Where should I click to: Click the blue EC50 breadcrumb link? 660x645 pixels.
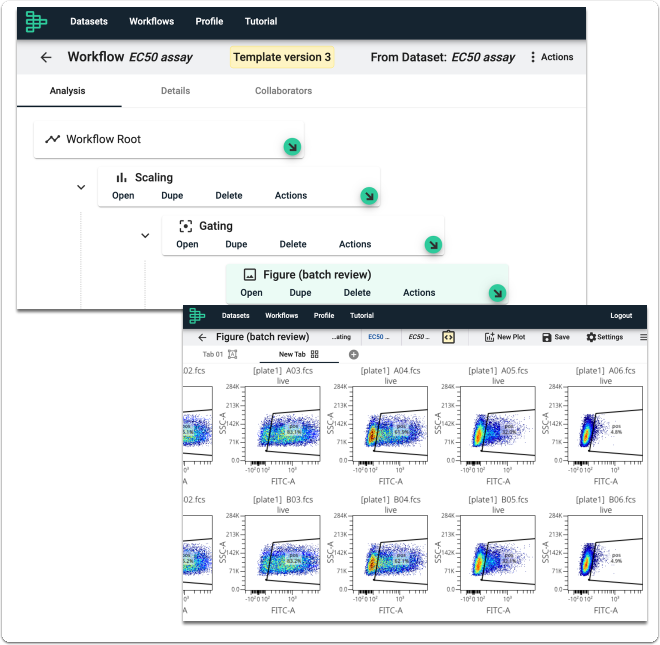point(378,337)
